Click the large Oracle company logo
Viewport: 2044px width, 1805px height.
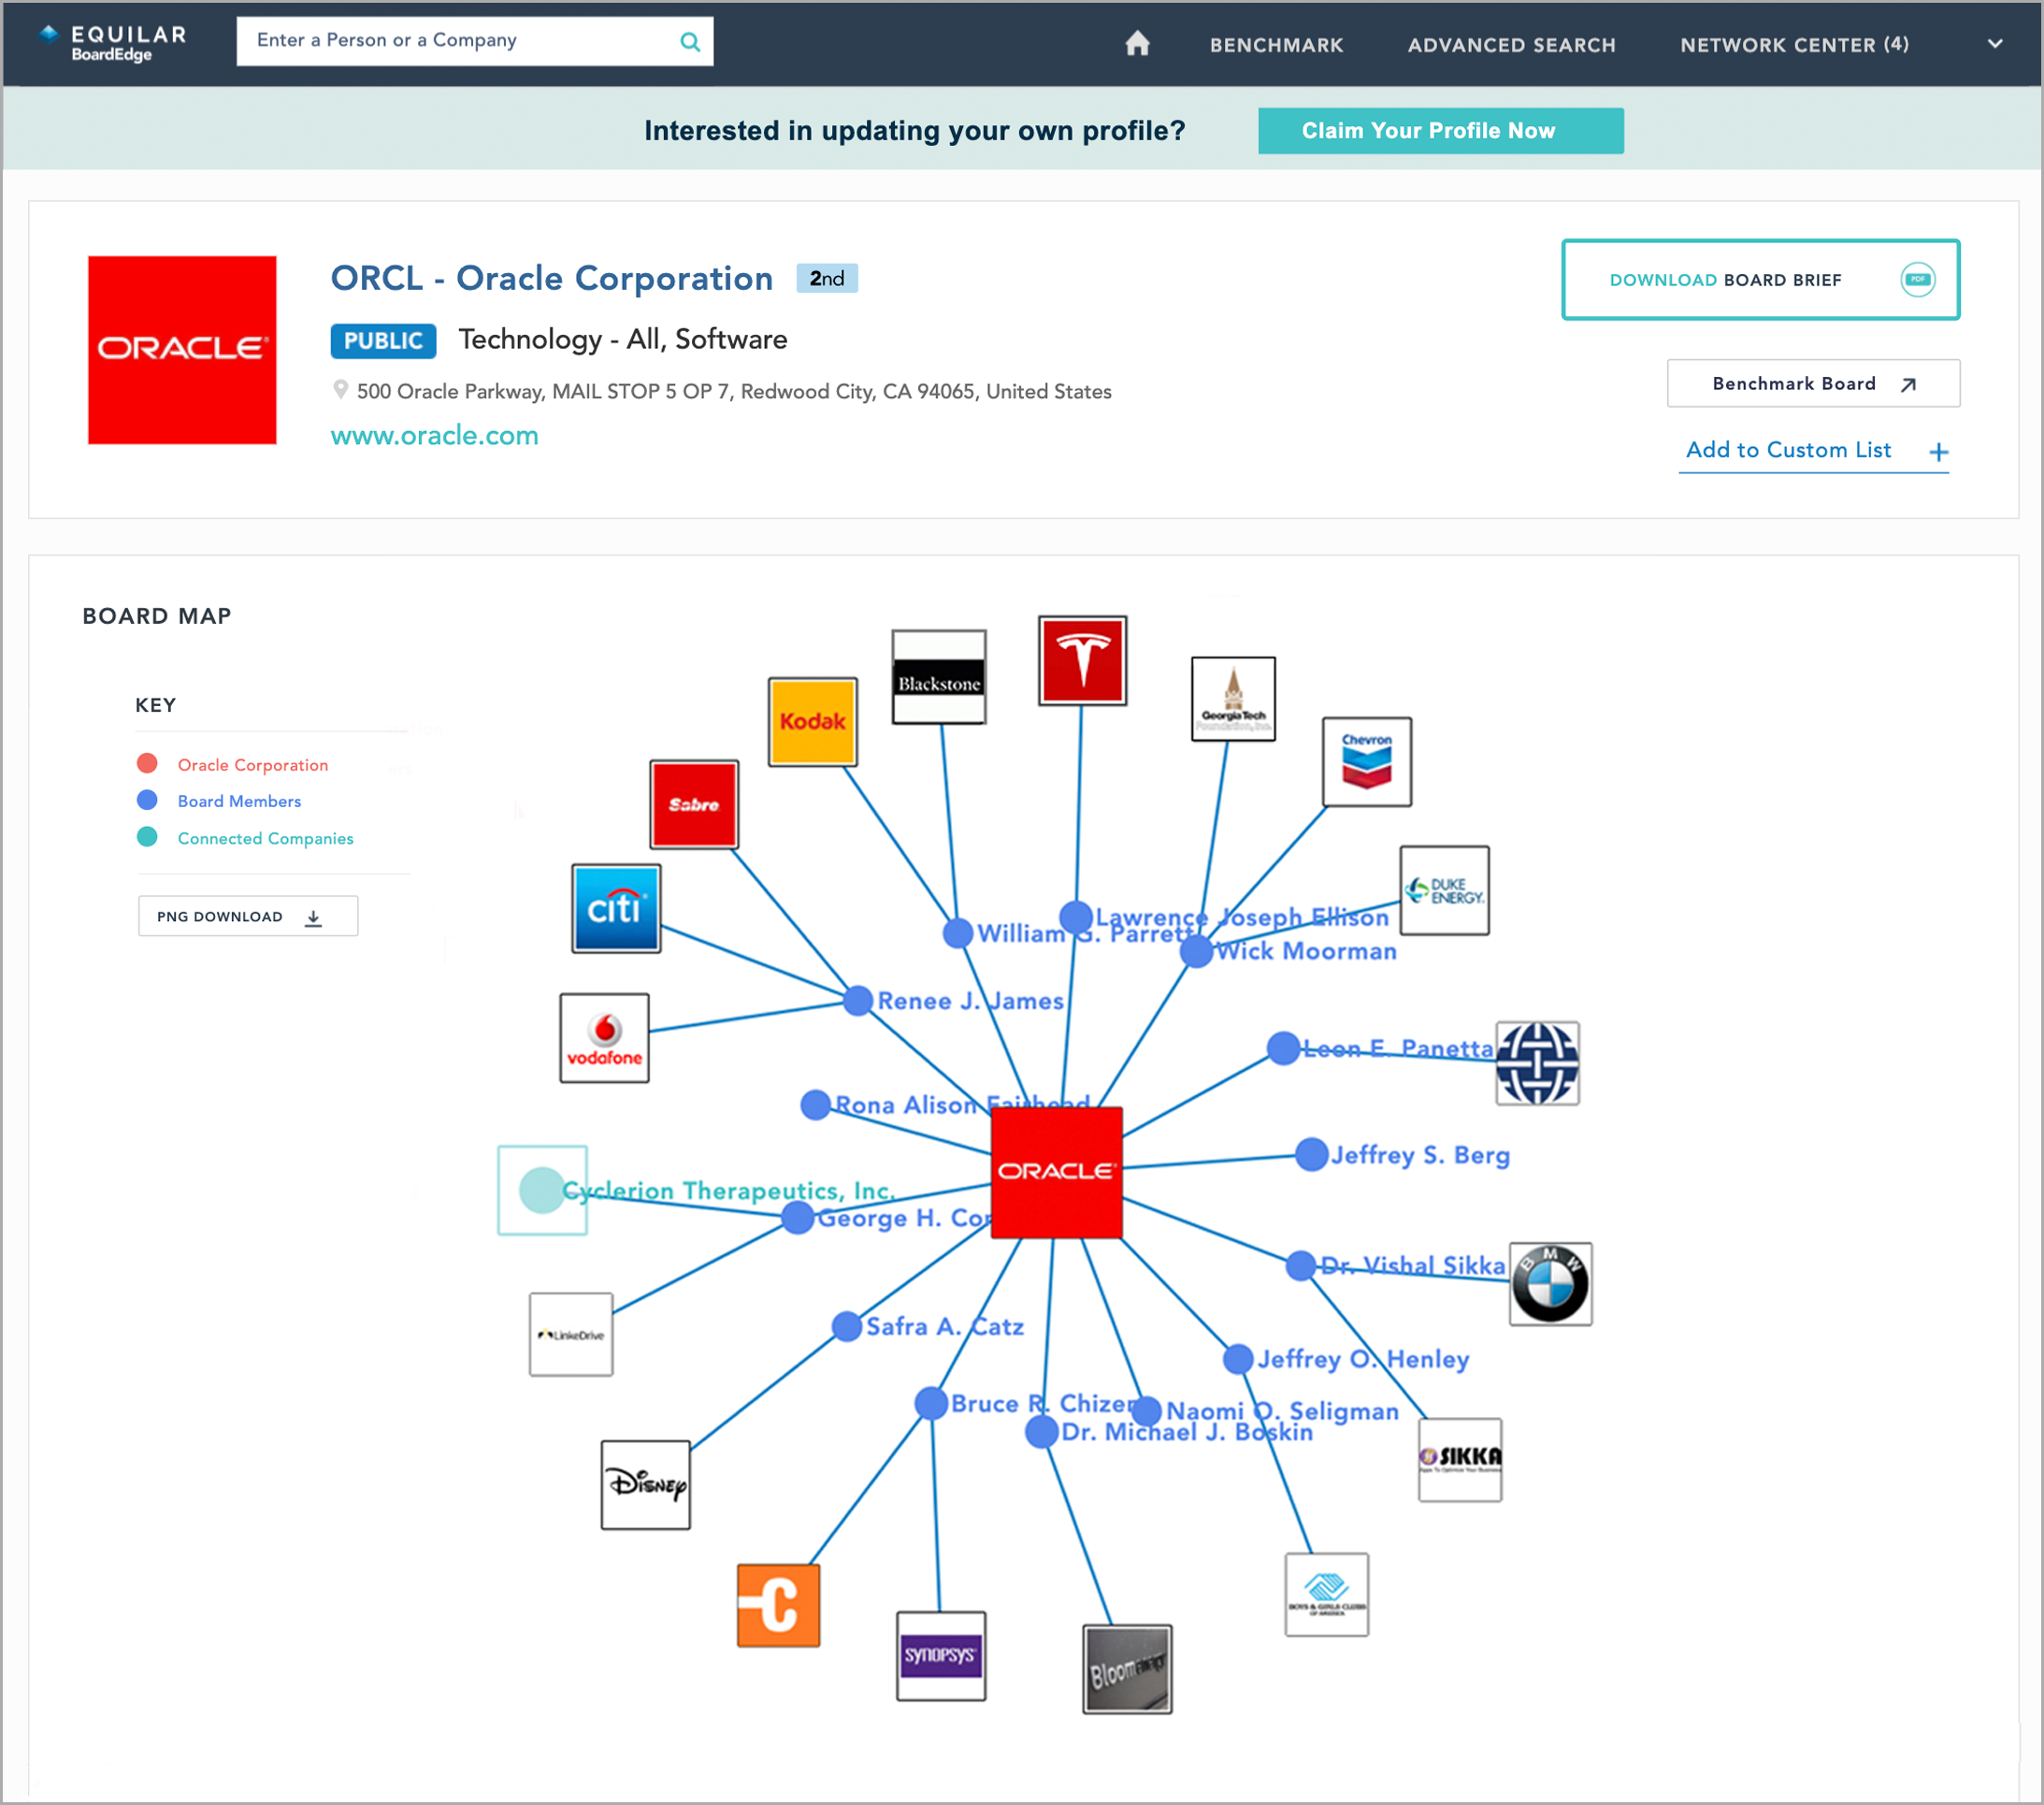pyautogui.click(x=182, y=350)
